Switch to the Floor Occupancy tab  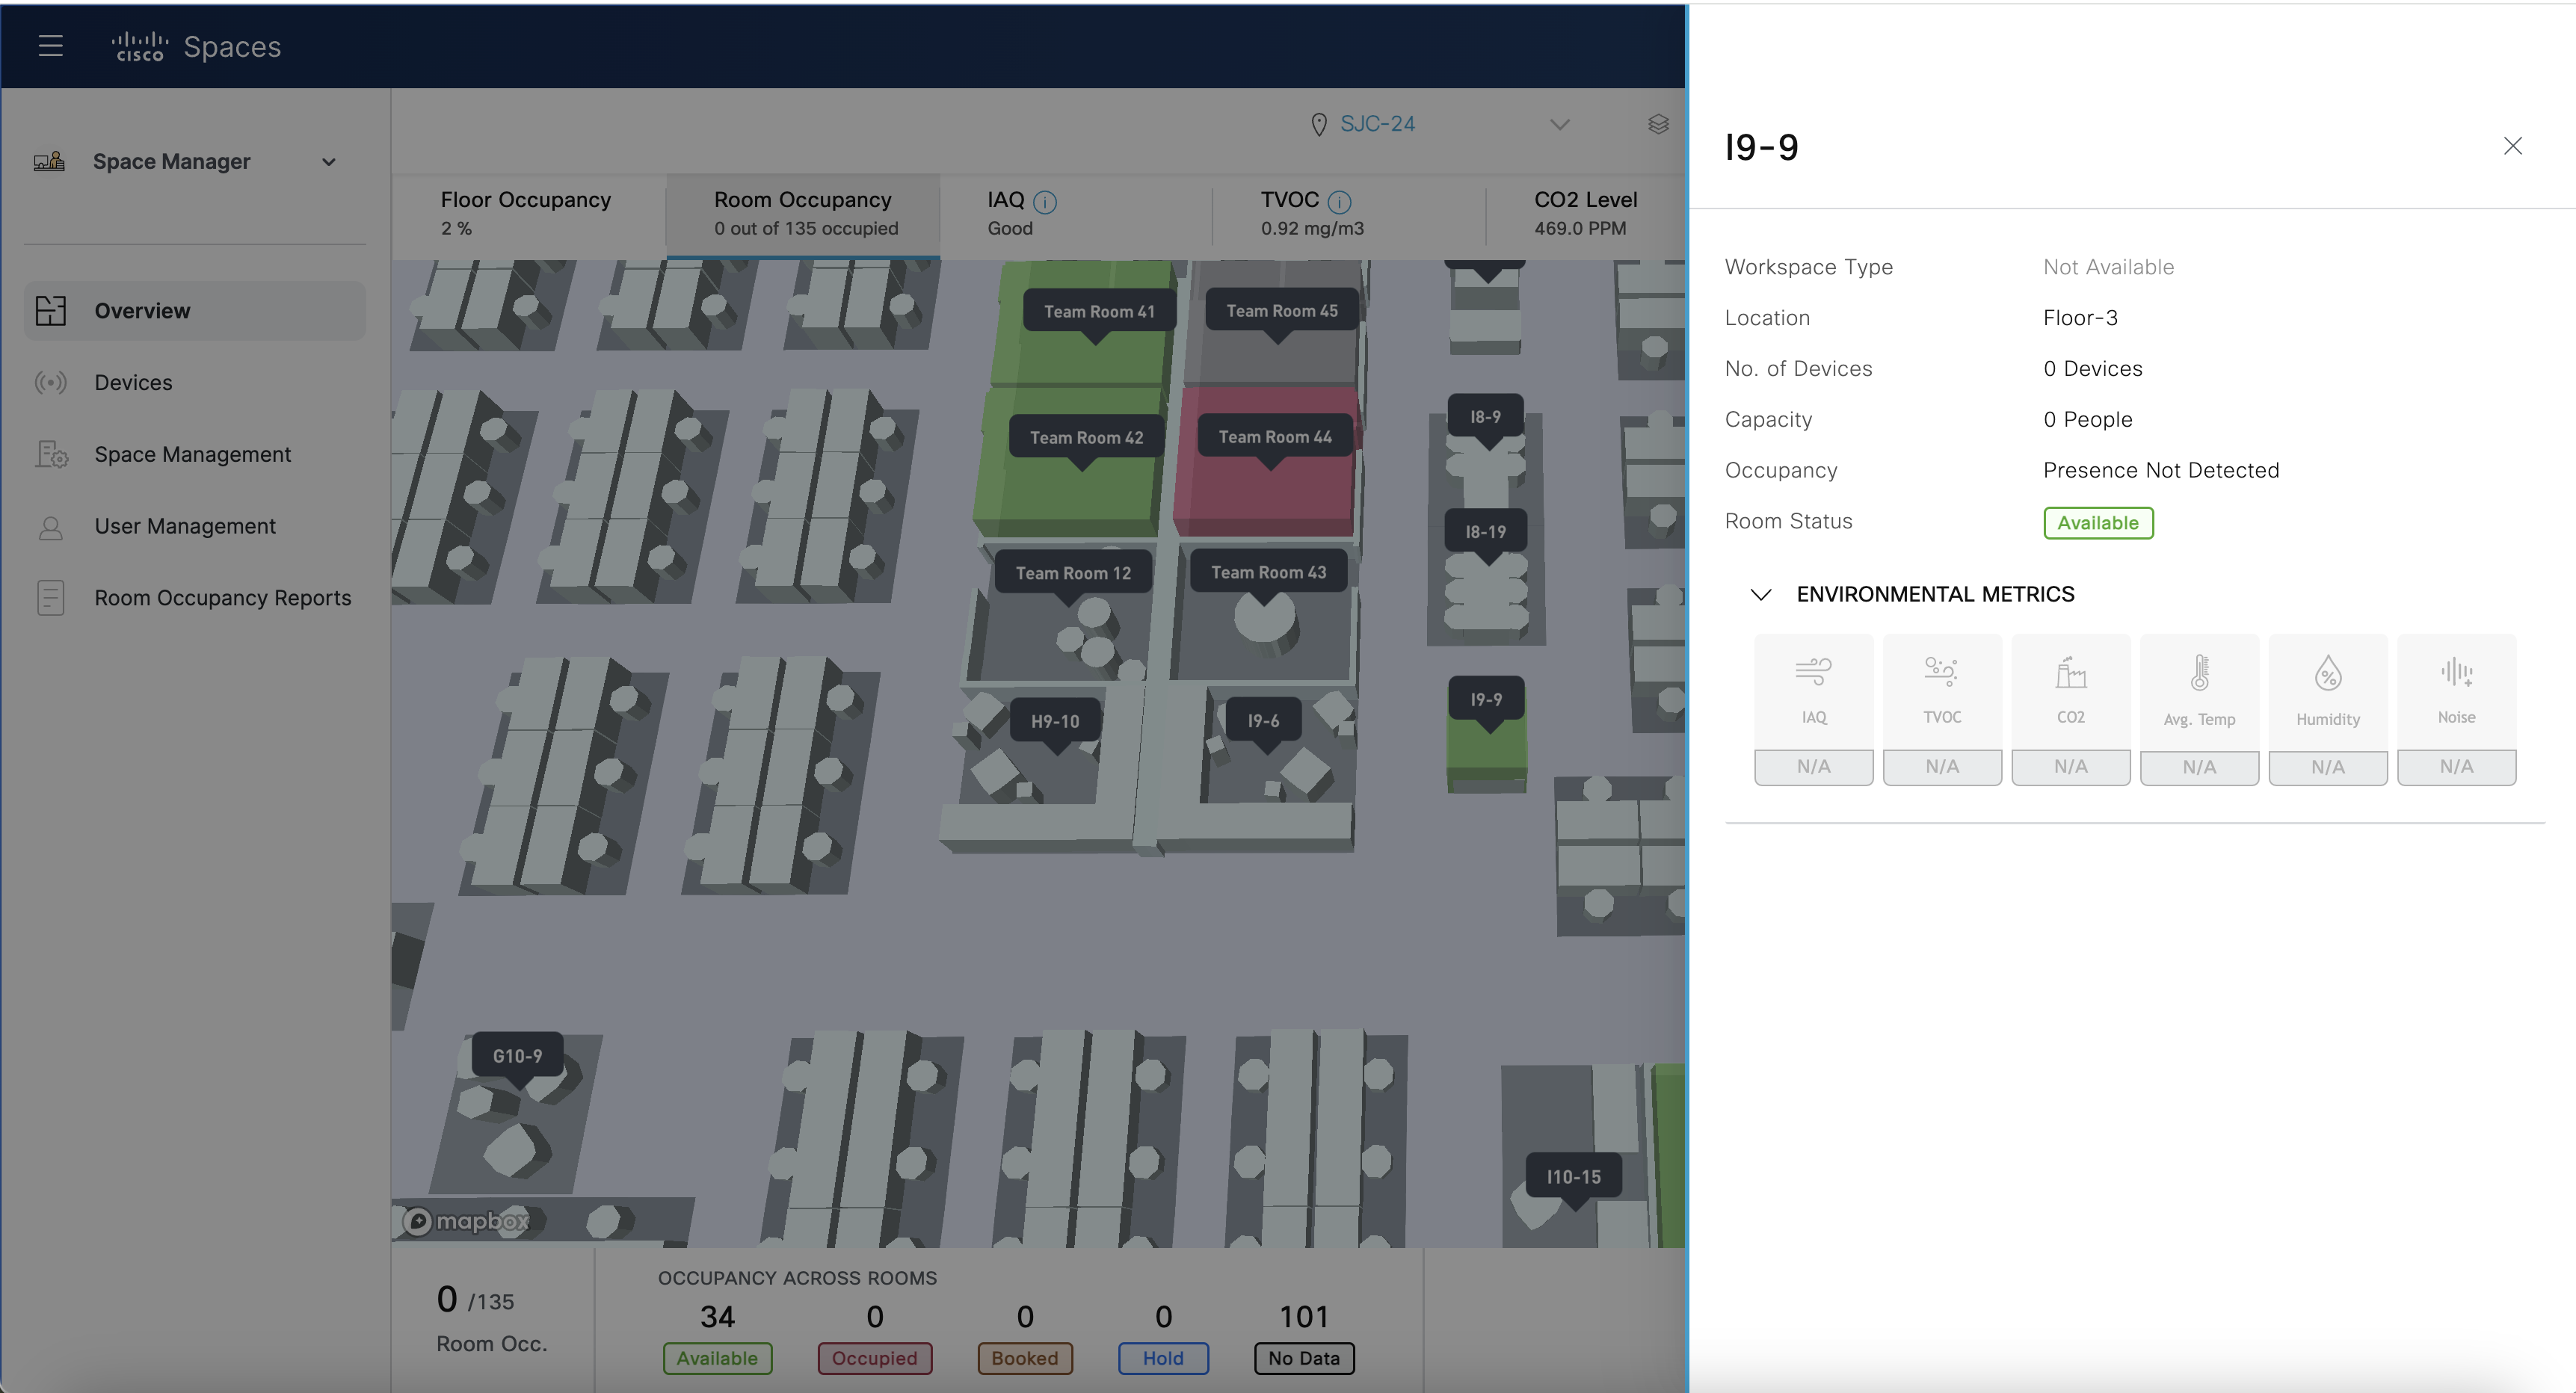click(526, 213)
